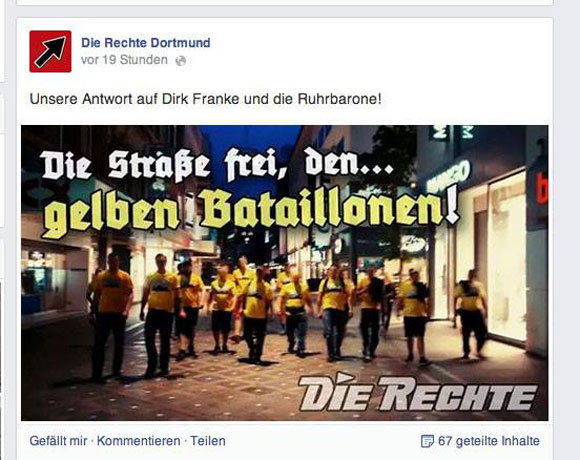
Task: Like the post with 'Gefällt mir'
Action: pyautogui.click(x=58, y=441)
